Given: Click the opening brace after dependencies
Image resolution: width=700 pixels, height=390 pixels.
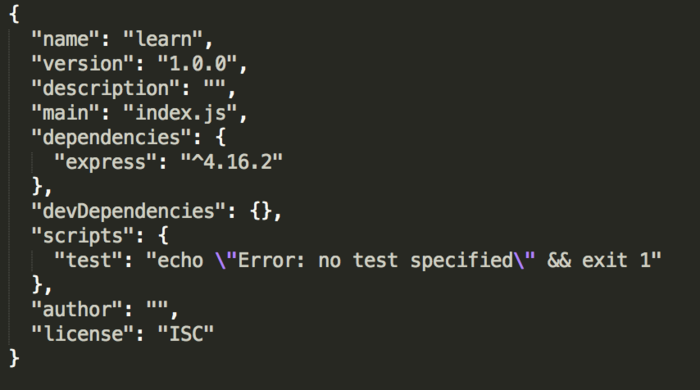Looking at the screenshot, I should pyautogui.click(x=221, y=137).
